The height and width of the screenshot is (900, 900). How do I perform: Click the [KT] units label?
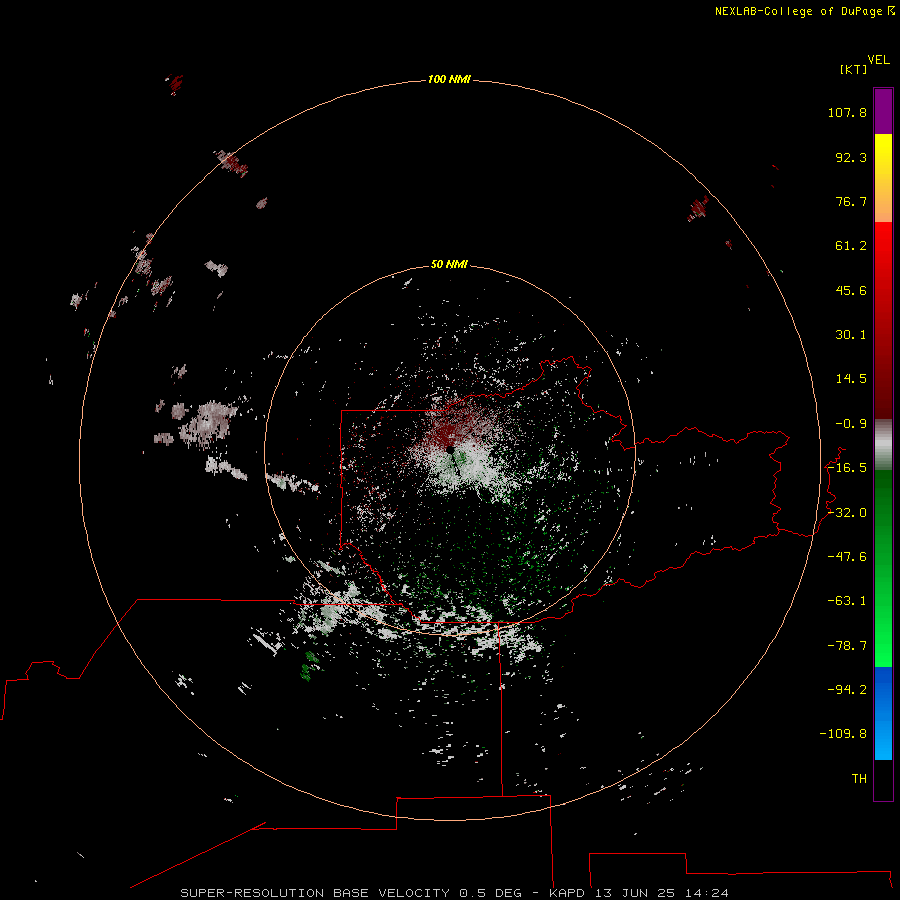coord(854,69)
